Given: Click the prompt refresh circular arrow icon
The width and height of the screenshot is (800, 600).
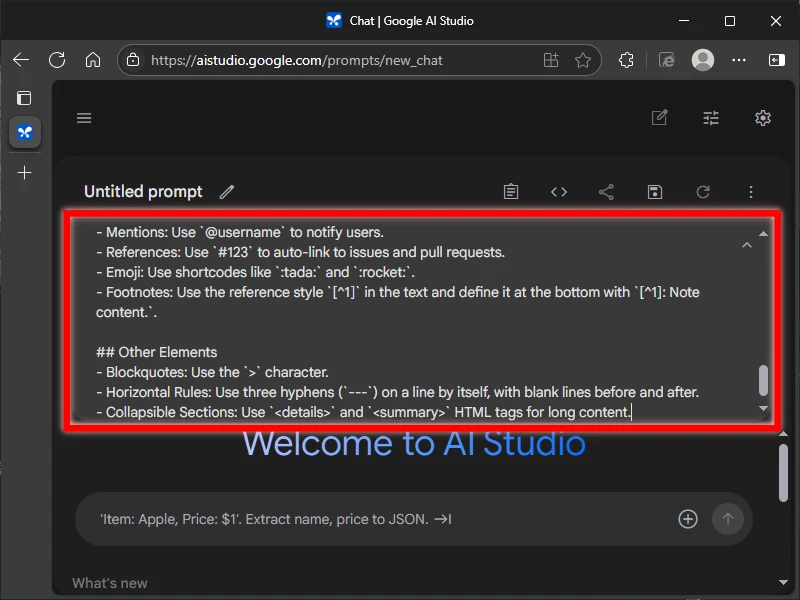Looking at the screenshot, I should (703, 192).
